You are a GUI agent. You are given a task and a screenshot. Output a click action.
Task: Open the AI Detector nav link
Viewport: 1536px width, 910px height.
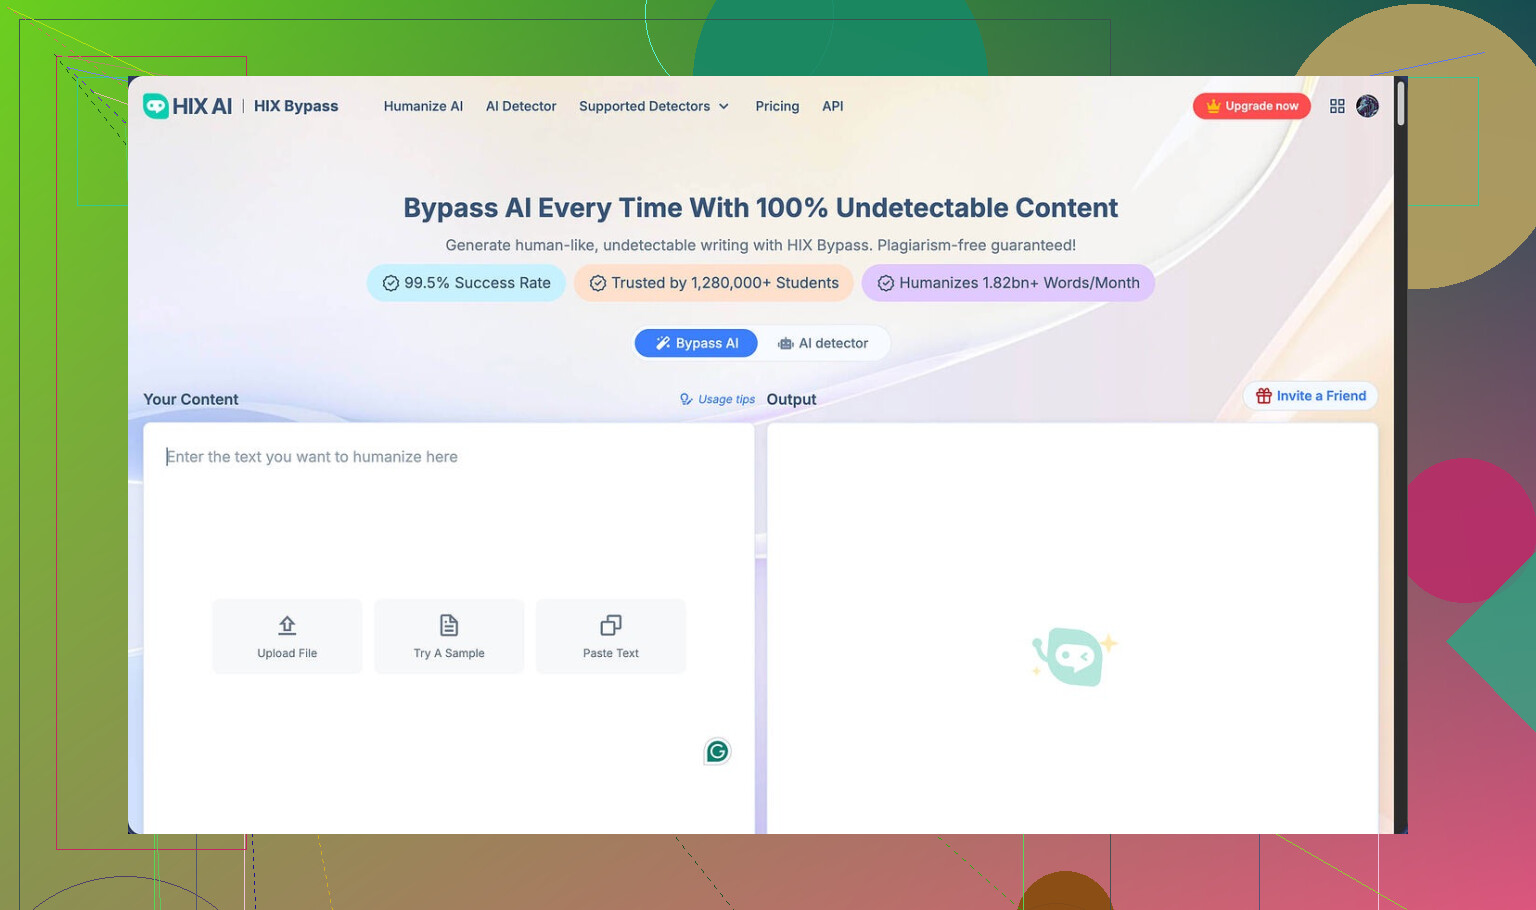pyautogui.click(x=521, y=106)
